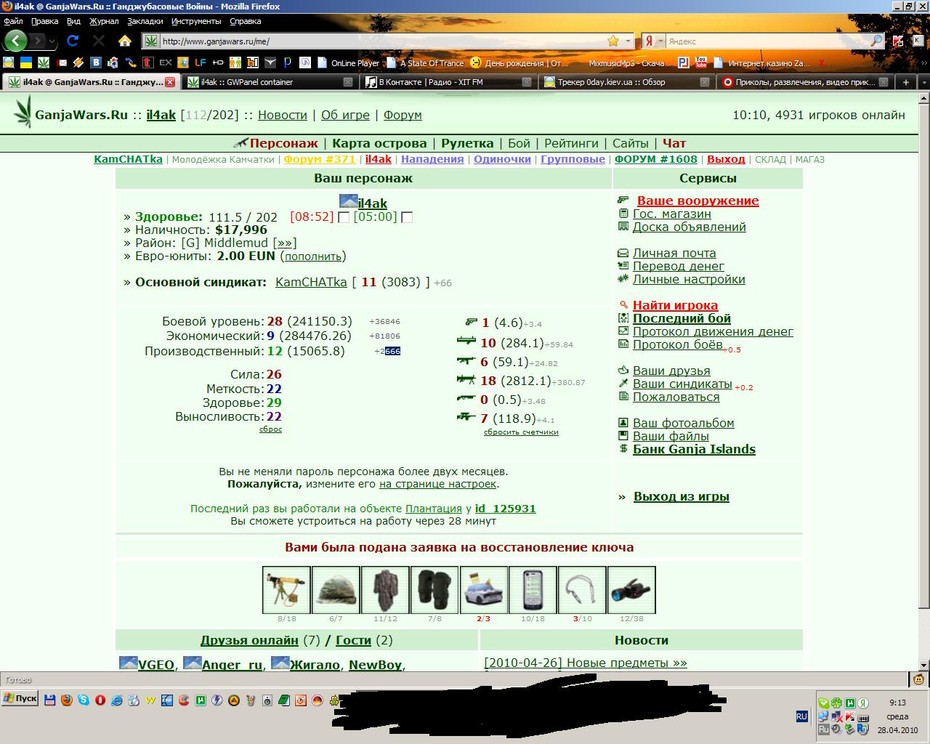Open a new tab with plus button

[x=906, y=82]
